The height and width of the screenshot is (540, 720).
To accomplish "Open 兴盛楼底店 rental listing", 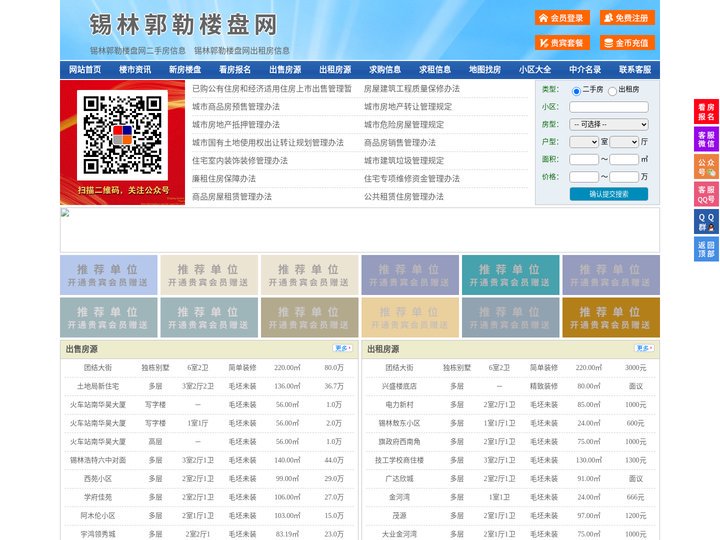I will [399, 386].
